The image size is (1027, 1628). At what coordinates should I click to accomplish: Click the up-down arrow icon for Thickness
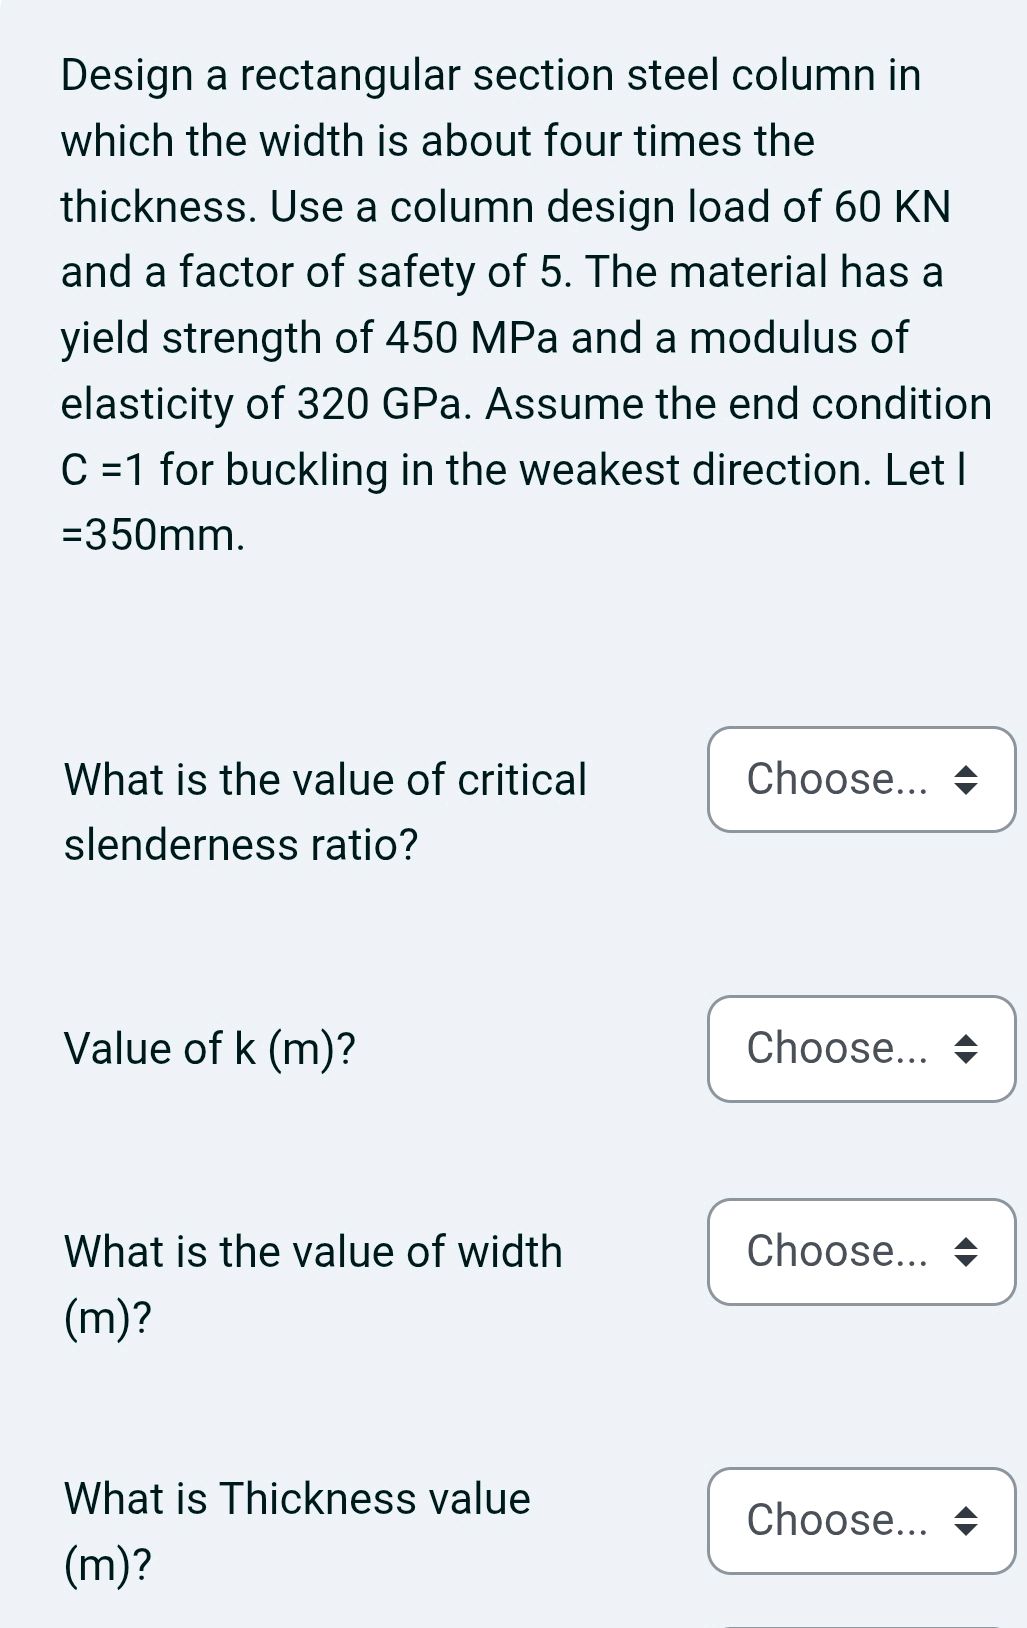pyautogui.click(x=965, y=1521)
